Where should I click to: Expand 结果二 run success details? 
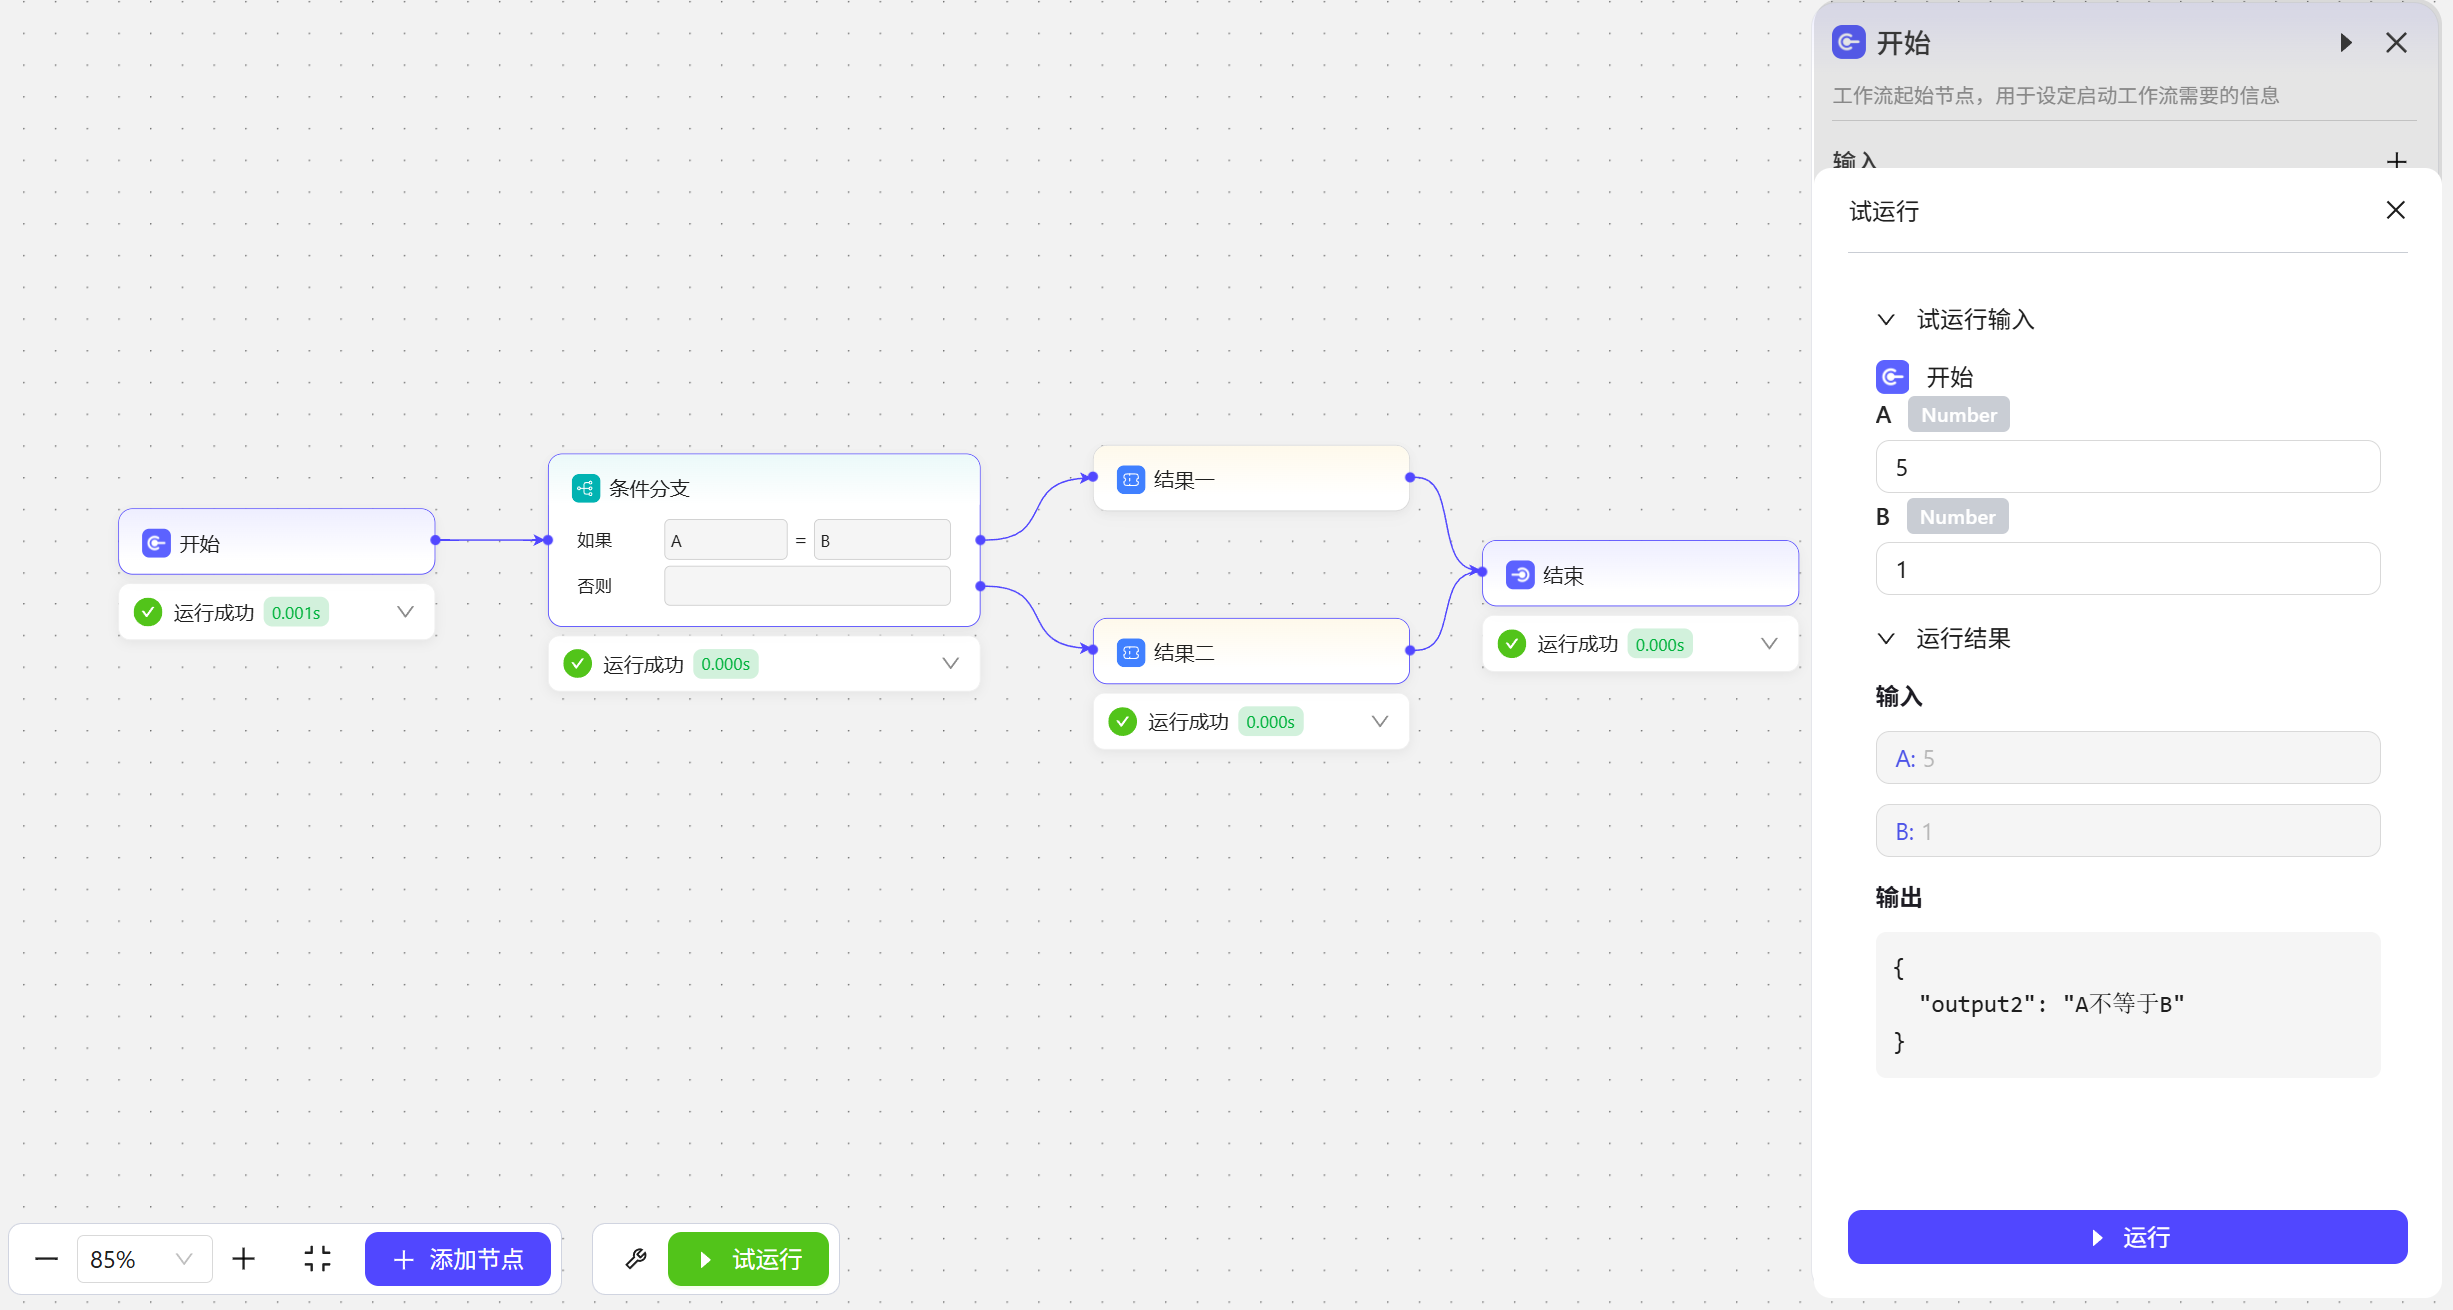pyautogui.click(x=1379, y=722)
